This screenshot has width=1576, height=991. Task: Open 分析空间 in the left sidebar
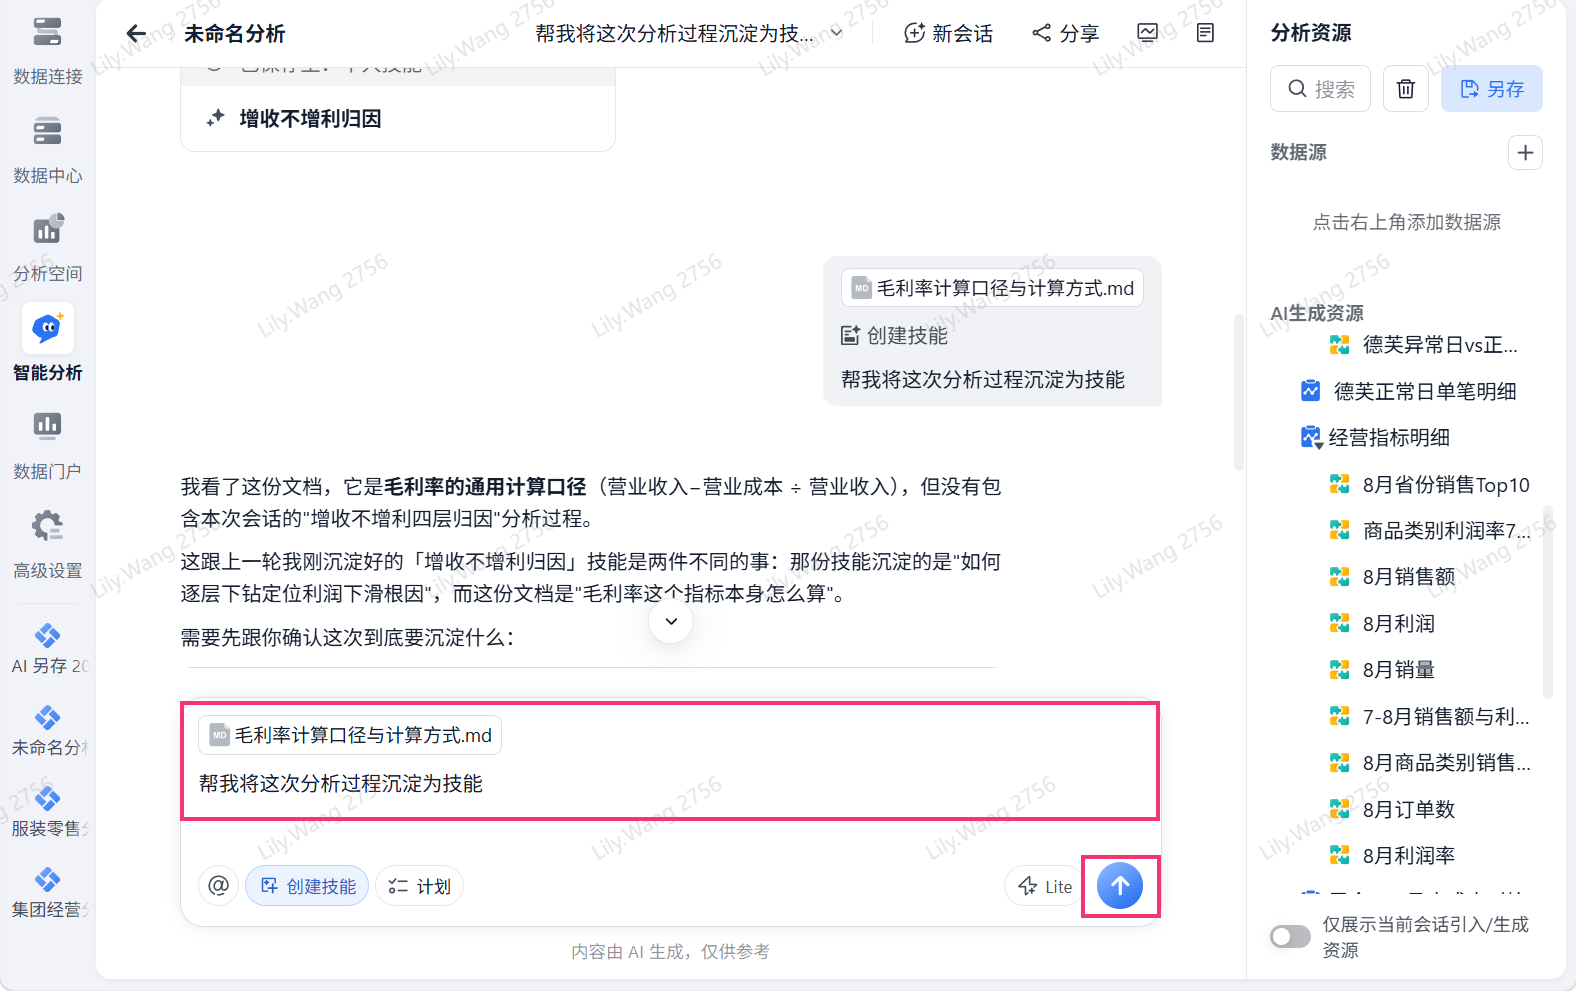pos(47,248)
